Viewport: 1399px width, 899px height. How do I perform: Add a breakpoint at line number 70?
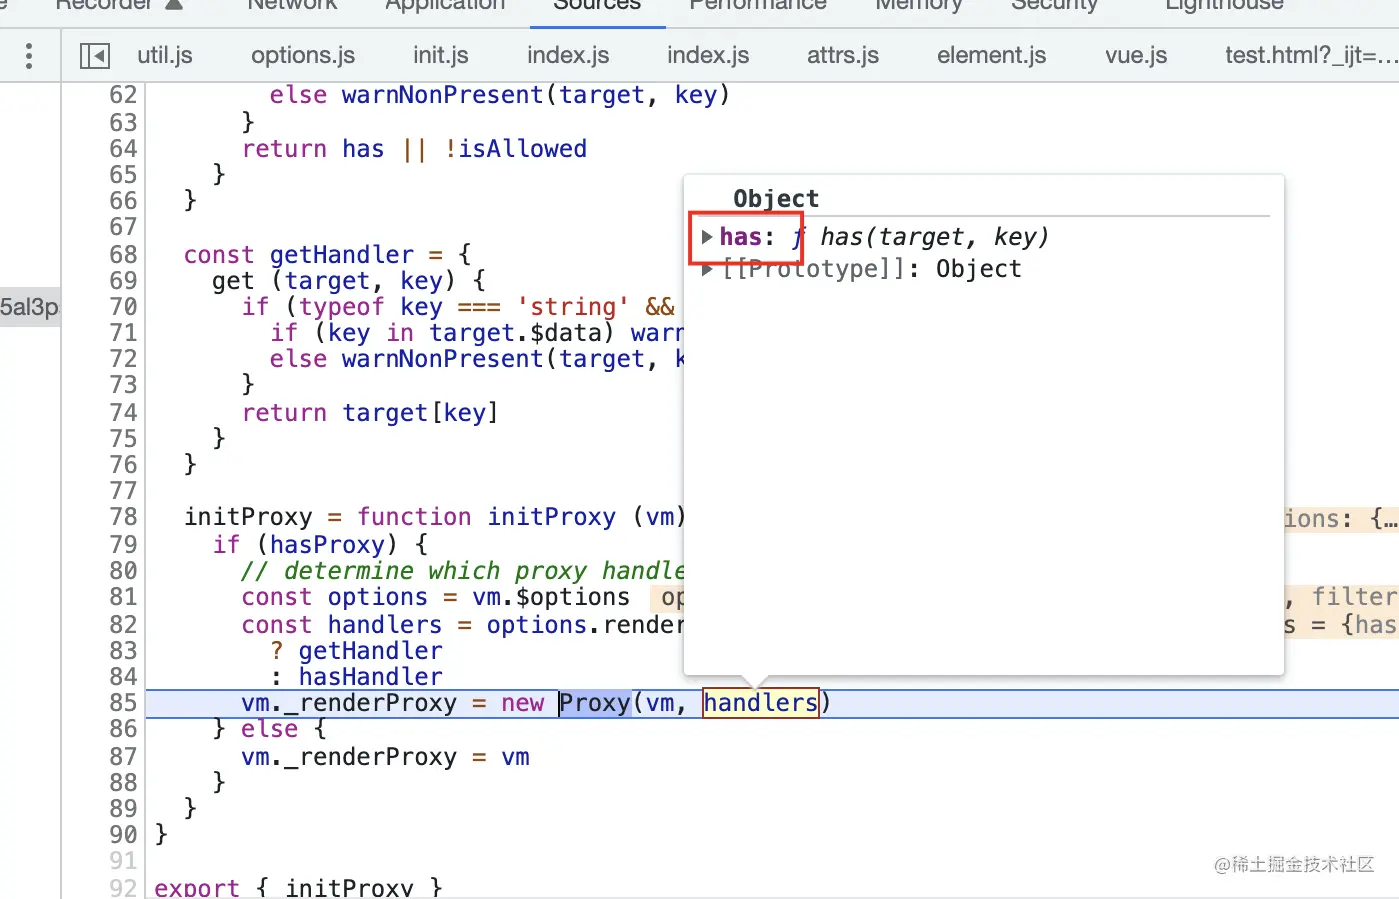[x=123, y=307]
